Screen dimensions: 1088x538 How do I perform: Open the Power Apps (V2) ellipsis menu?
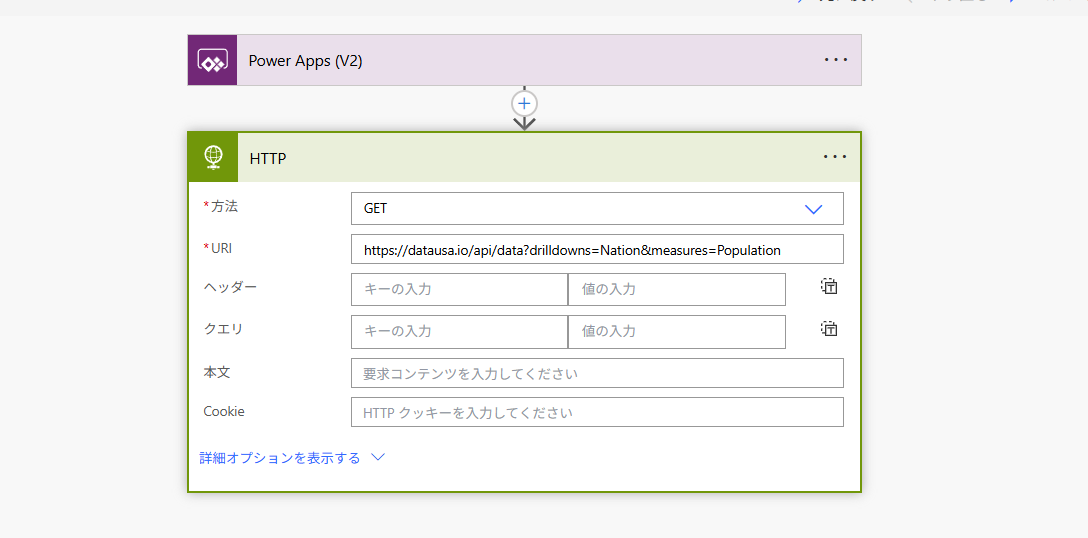pos(836,60)
